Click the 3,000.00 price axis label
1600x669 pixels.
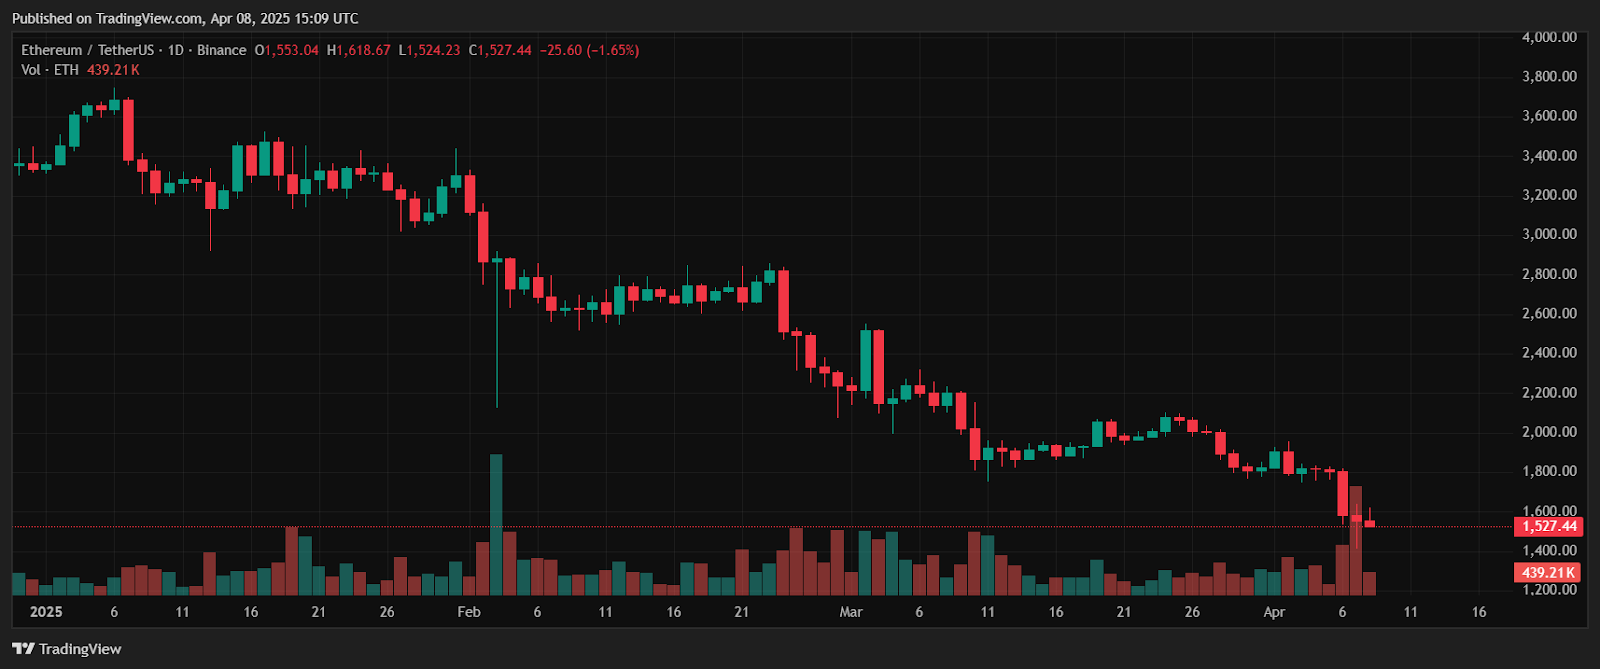click(1549, 234)
